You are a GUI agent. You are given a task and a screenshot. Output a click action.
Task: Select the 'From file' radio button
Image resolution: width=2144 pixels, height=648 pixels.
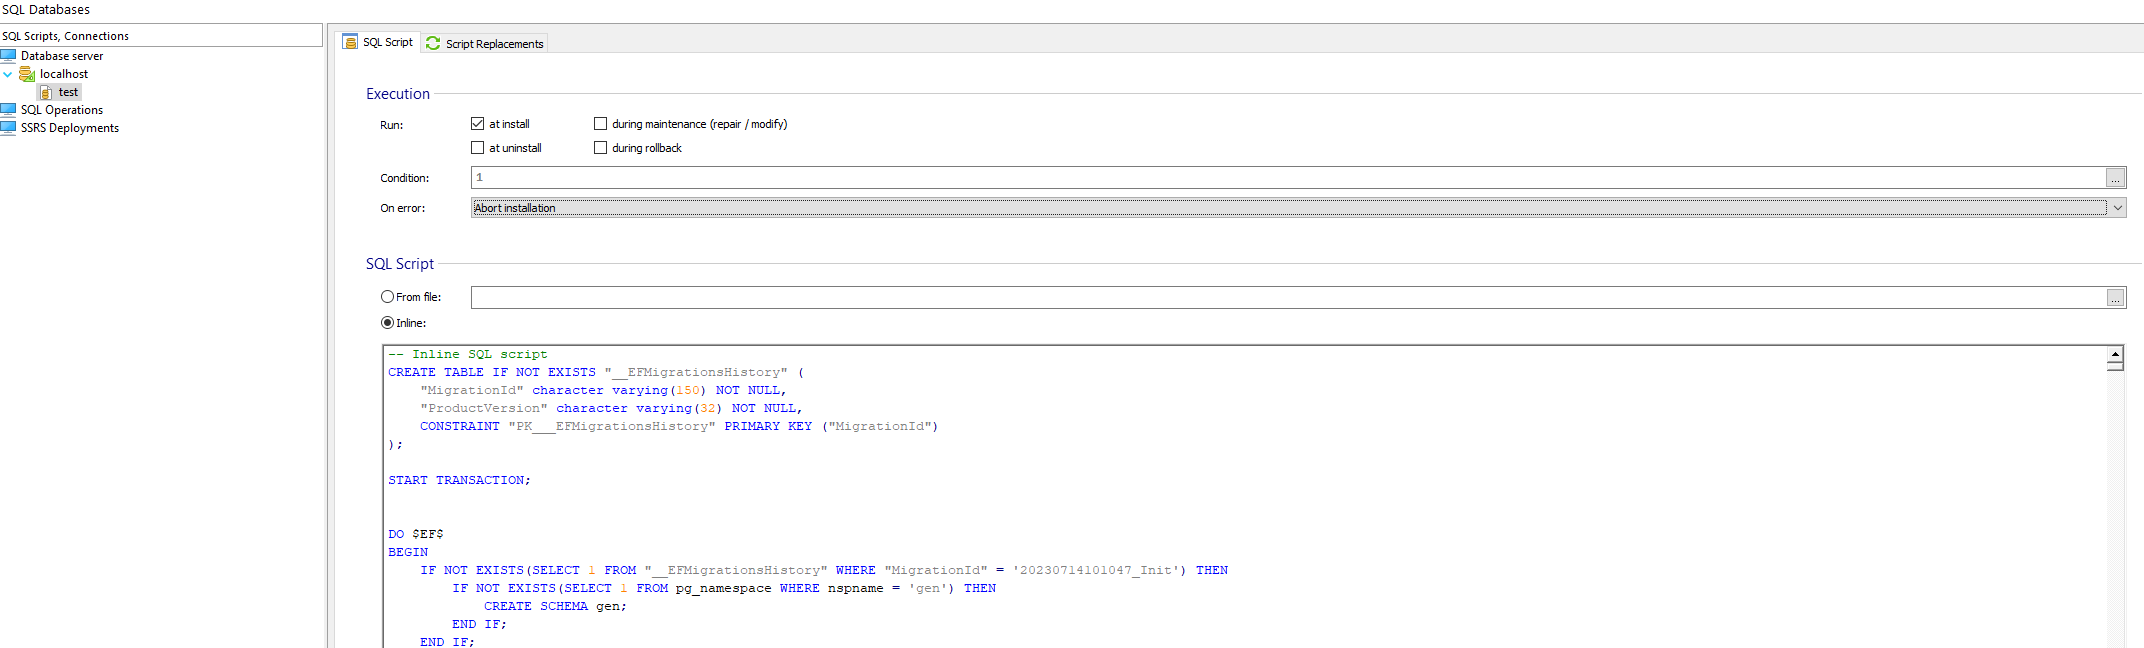point(387,297)
